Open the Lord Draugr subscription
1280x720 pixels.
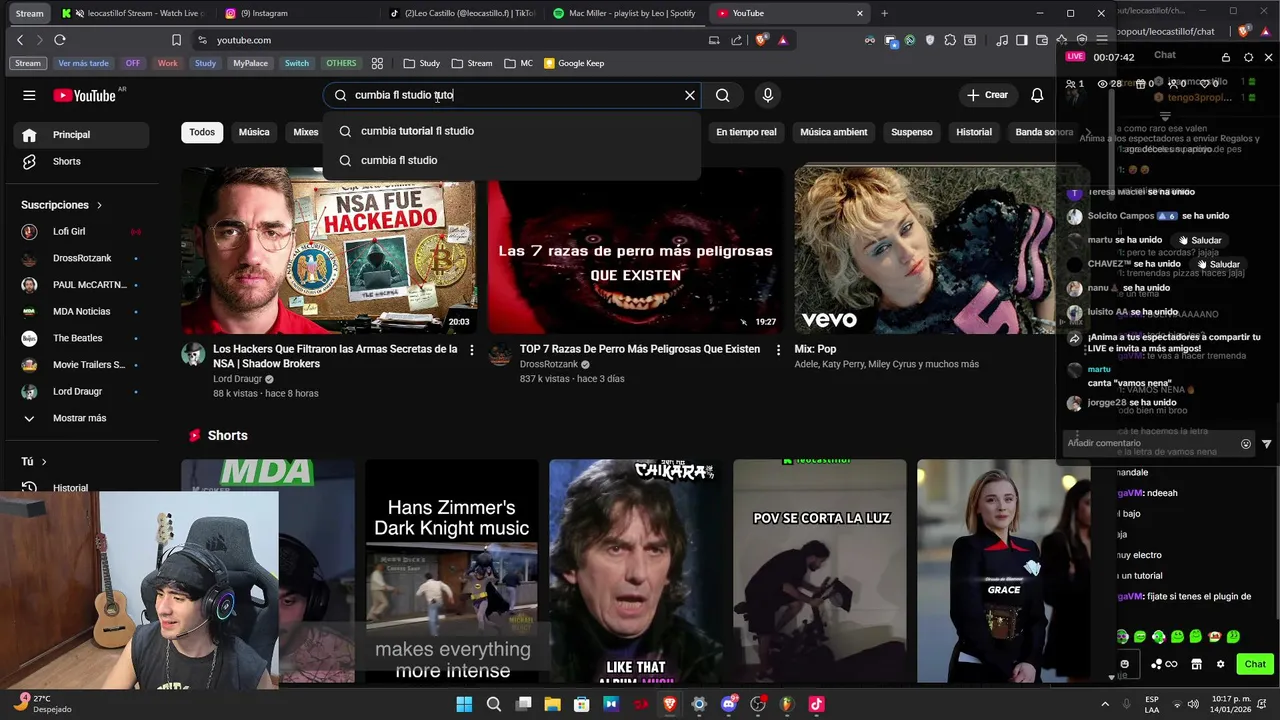tap(82, 391)
